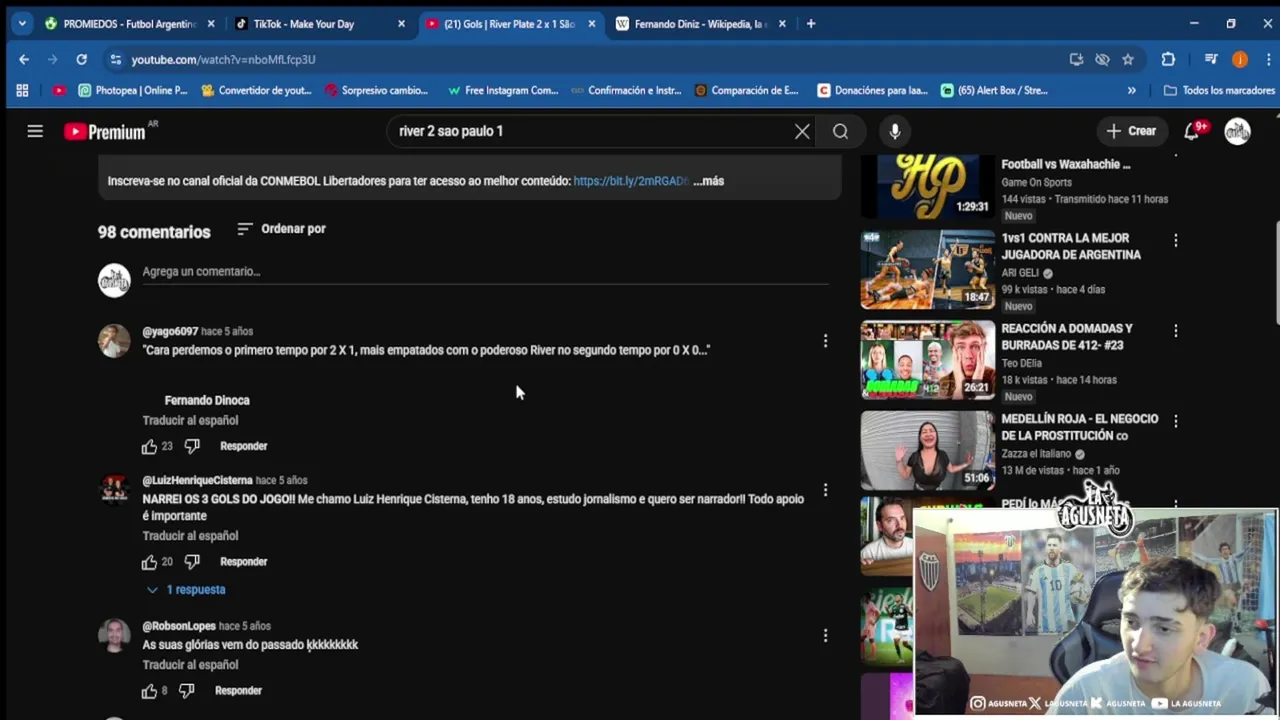The width and height of the screenshot is (1280, 720).
Task: Clear the search box with X icon
Action: [x=802, y=131]
